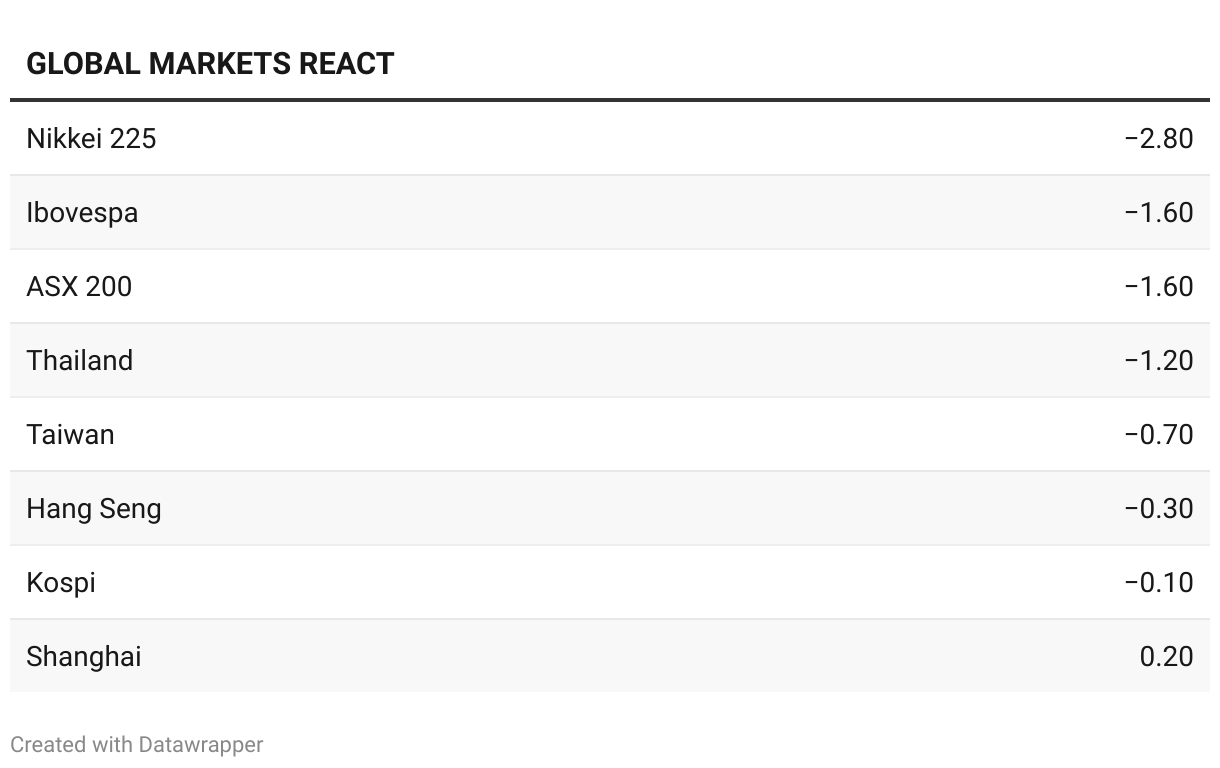This screenshot has width=1220, height=768.
Task: Select the Shanghai row label
Action: coord(83,656)
